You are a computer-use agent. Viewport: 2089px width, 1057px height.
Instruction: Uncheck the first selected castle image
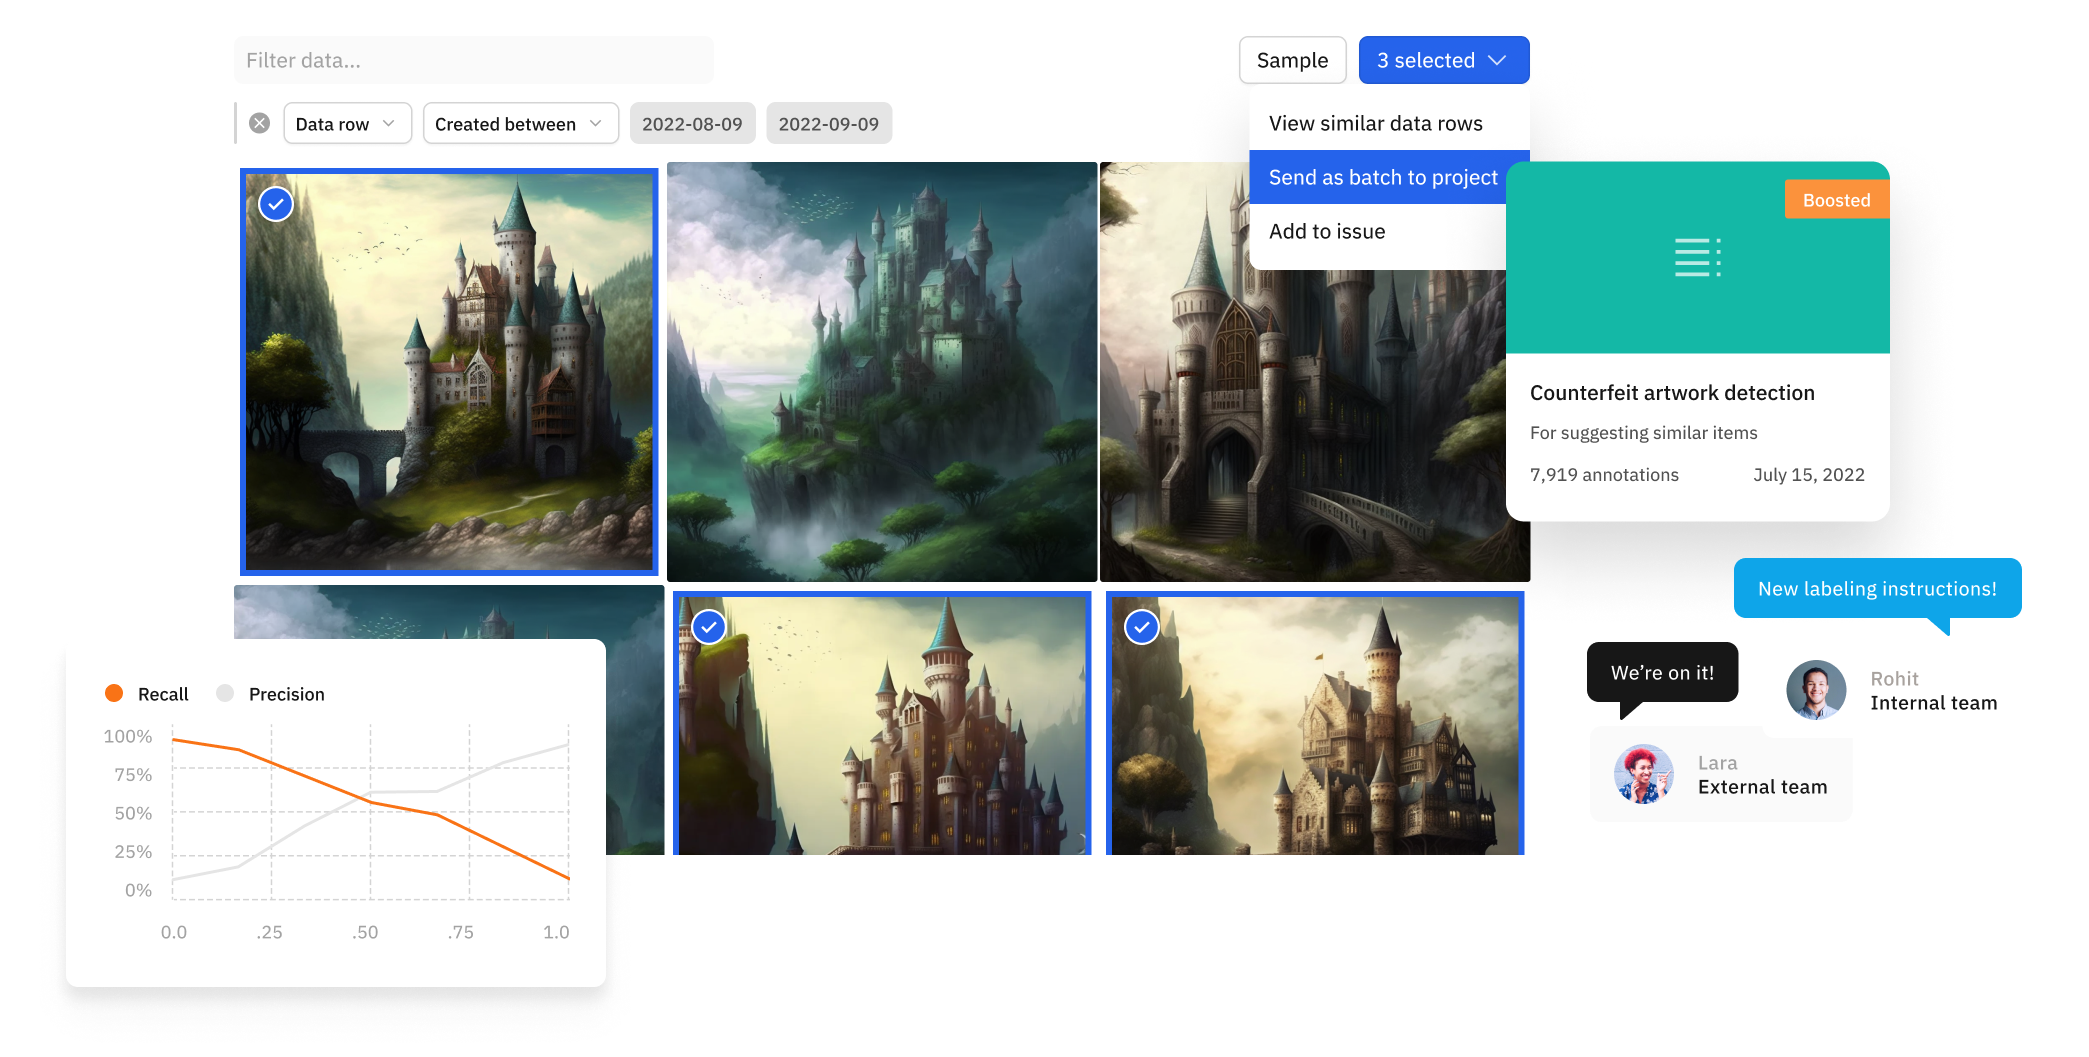pos(276,204)
